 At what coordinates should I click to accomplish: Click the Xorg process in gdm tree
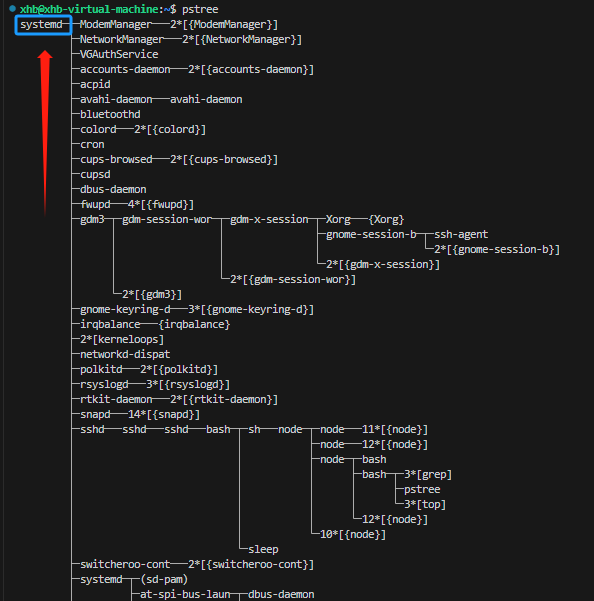click(x=338, y=219)
